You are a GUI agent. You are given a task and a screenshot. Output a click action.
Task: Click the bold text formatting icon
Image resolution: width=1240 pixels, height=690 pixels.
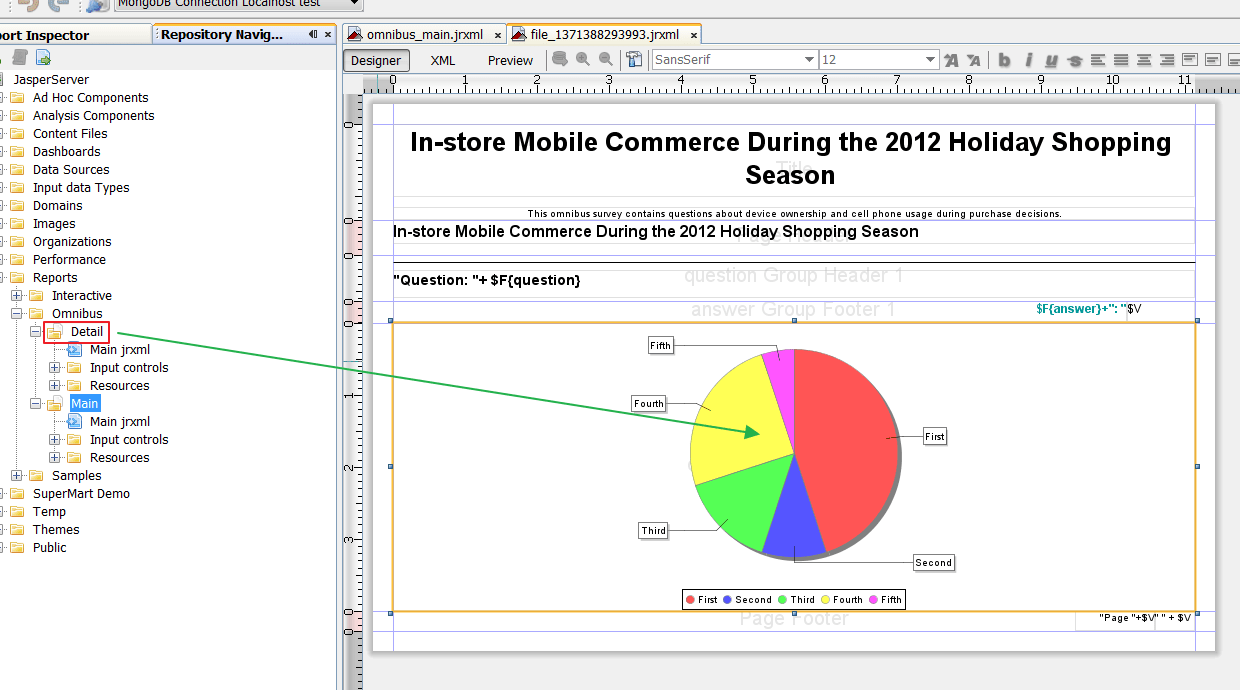coord(1004,60)
